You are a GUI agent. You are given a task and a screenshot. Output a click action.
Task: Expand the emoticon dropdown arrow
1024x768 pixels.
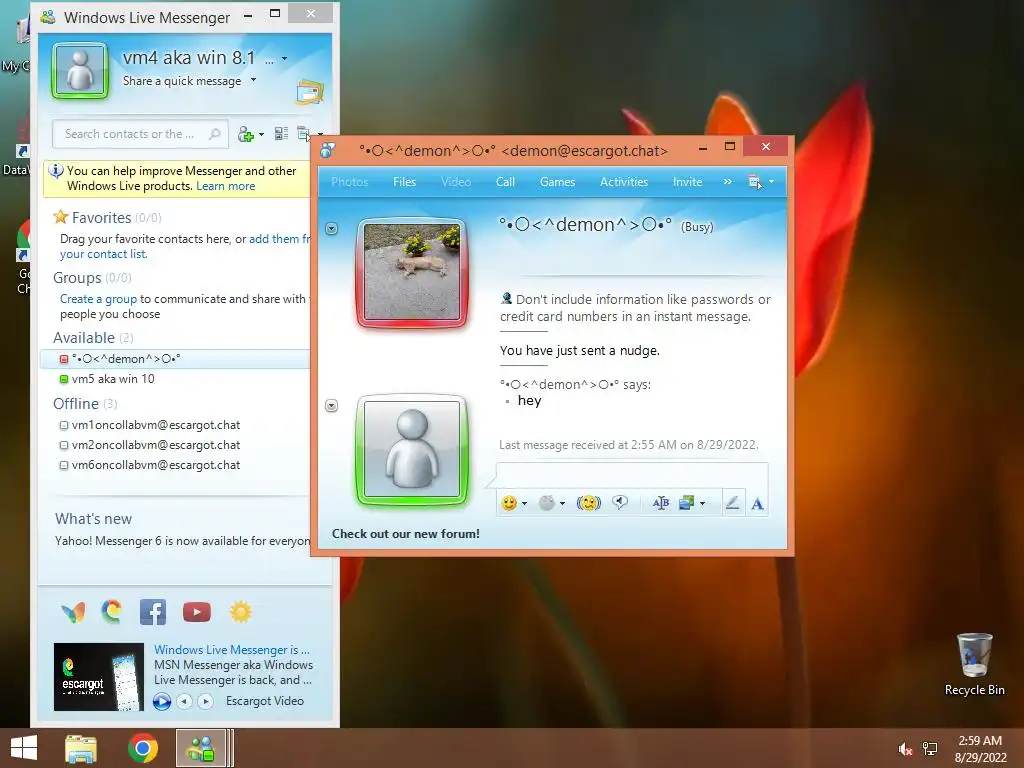[524, 504]
